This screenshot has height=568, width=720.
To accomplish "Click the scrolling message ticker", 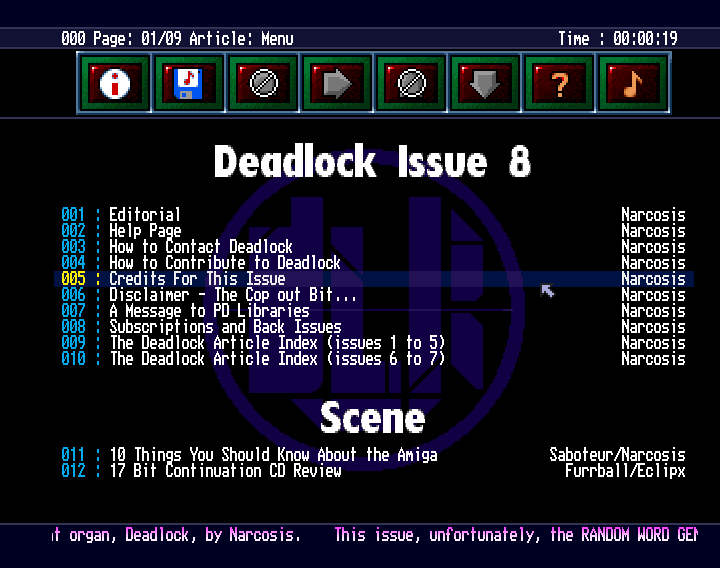I will click(x=374, y=535).
